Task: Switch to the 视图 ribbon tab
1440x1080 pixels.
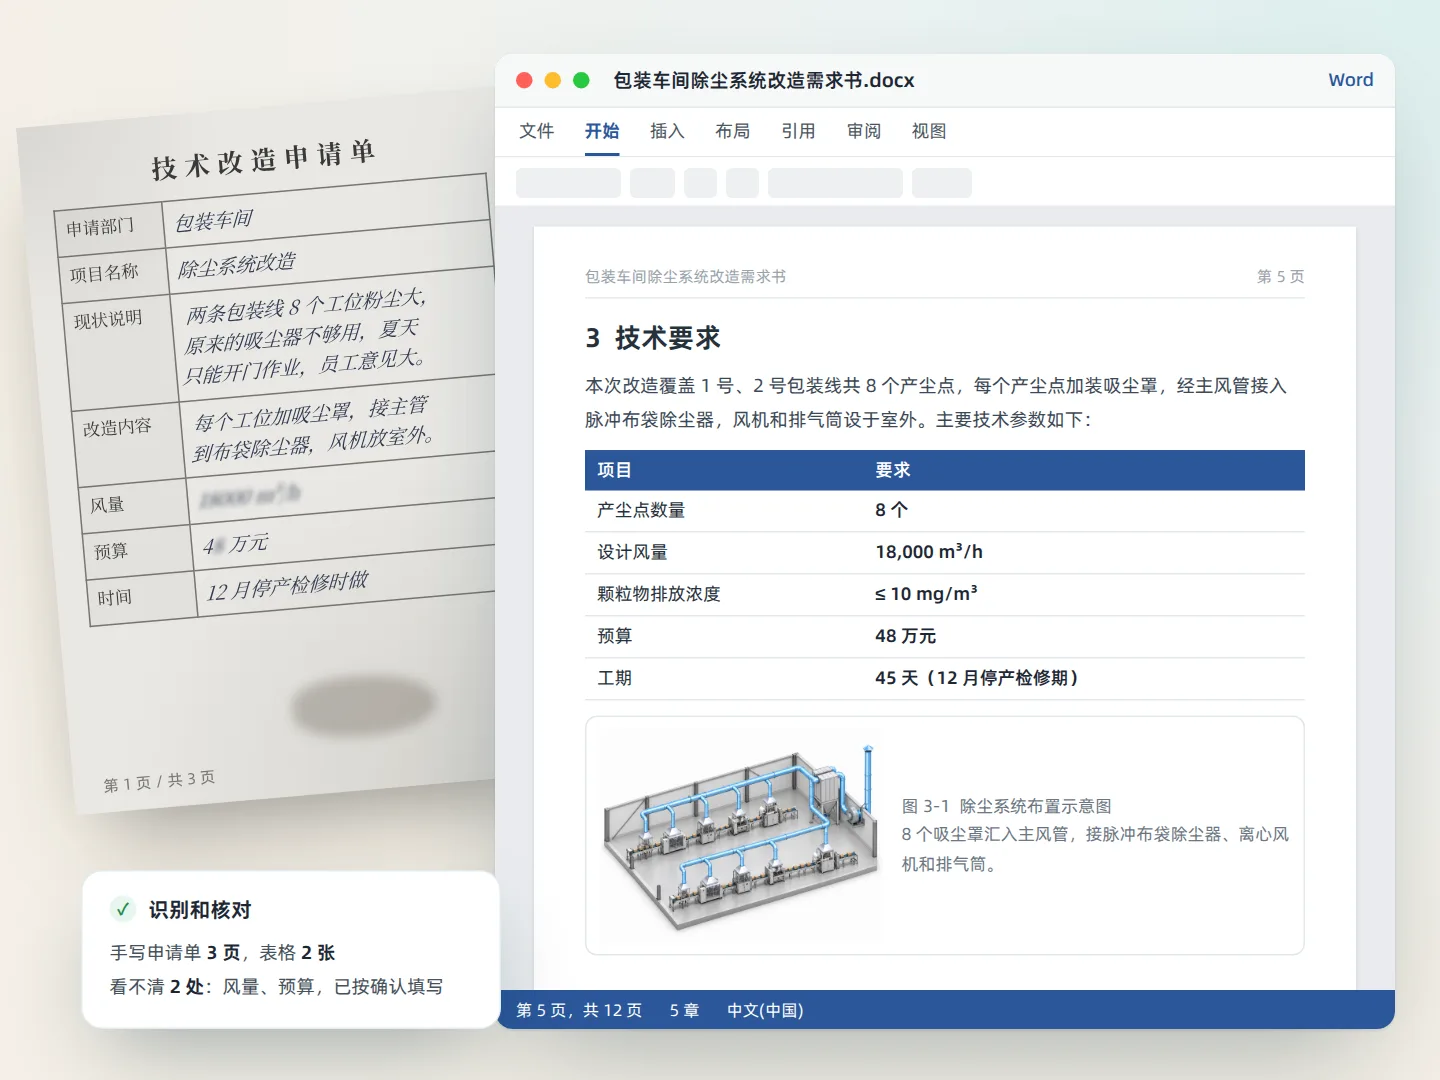Action: point(929,131)
